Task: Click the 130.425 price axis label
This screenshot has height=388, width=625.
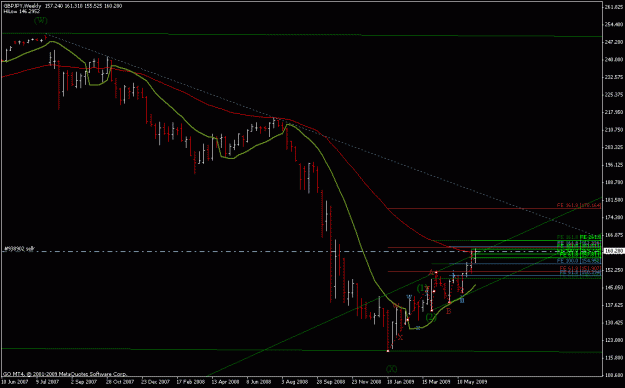Action: (x=614, y=323)
